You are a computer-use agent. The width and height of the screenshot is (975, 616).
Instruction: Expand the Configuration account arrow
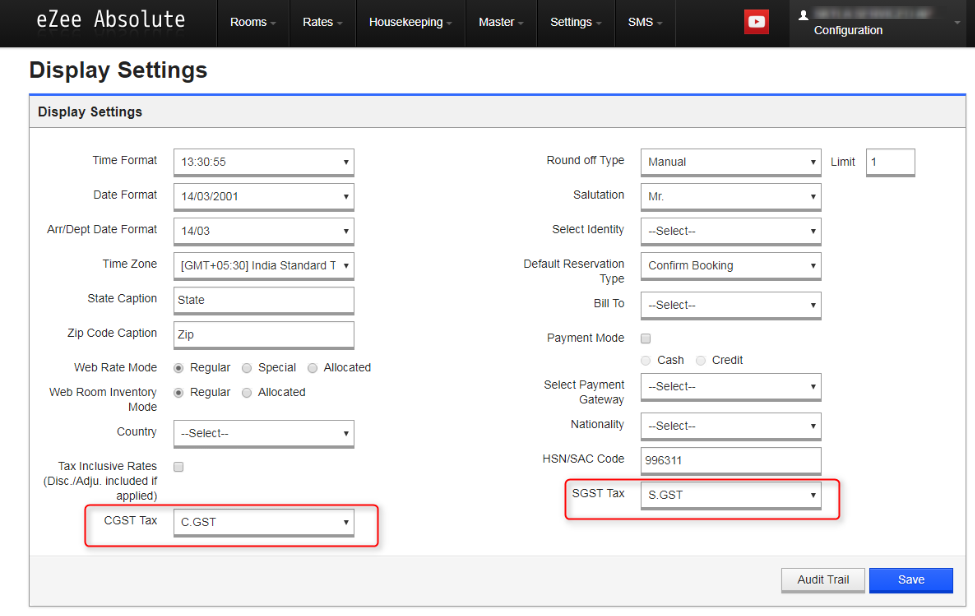tap(957, 22)
